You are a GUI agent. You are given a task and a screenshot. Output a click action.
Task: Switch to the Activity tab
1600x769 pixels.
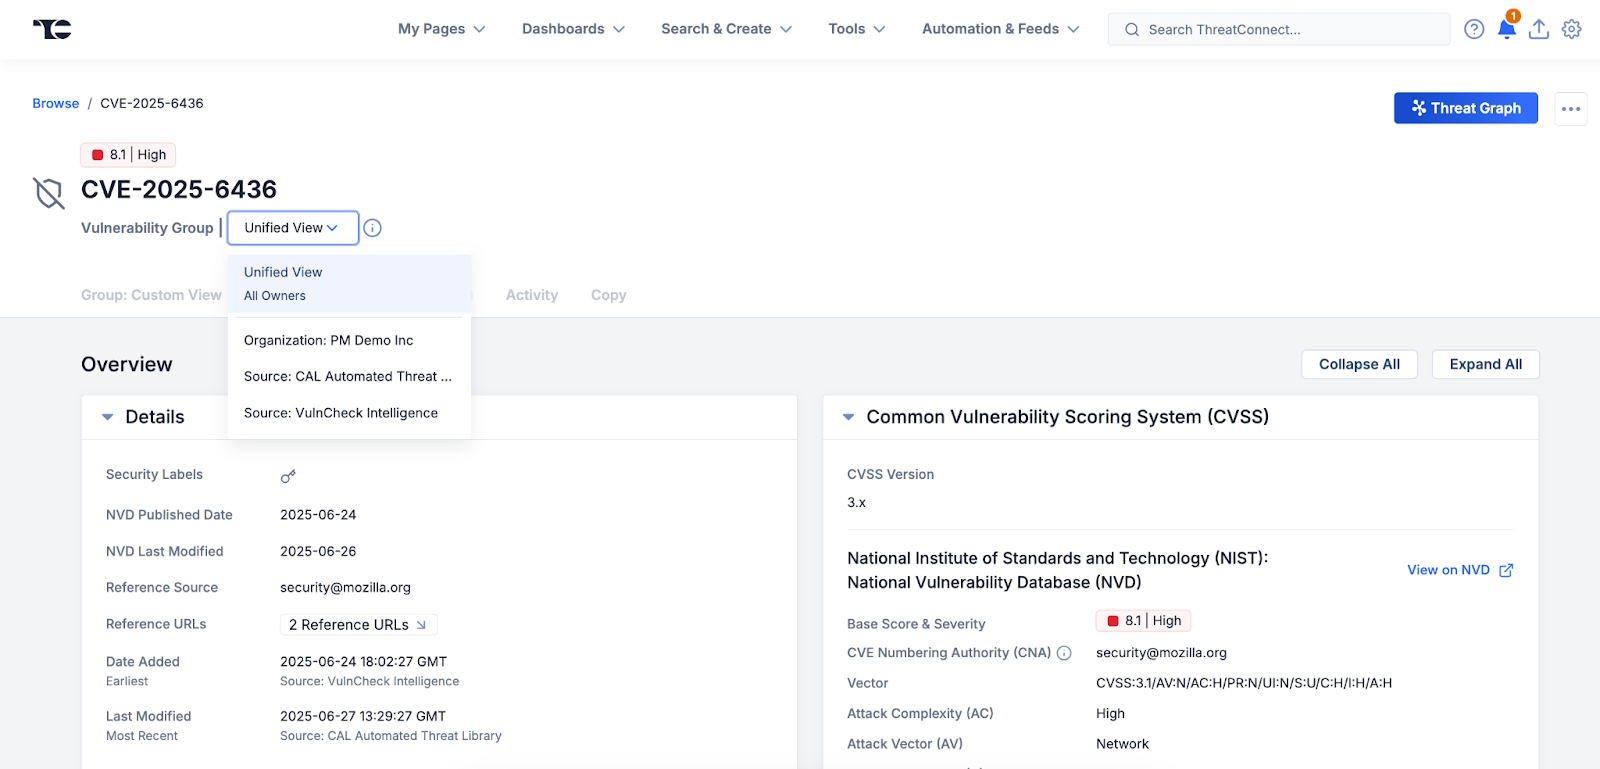[532, 295]
